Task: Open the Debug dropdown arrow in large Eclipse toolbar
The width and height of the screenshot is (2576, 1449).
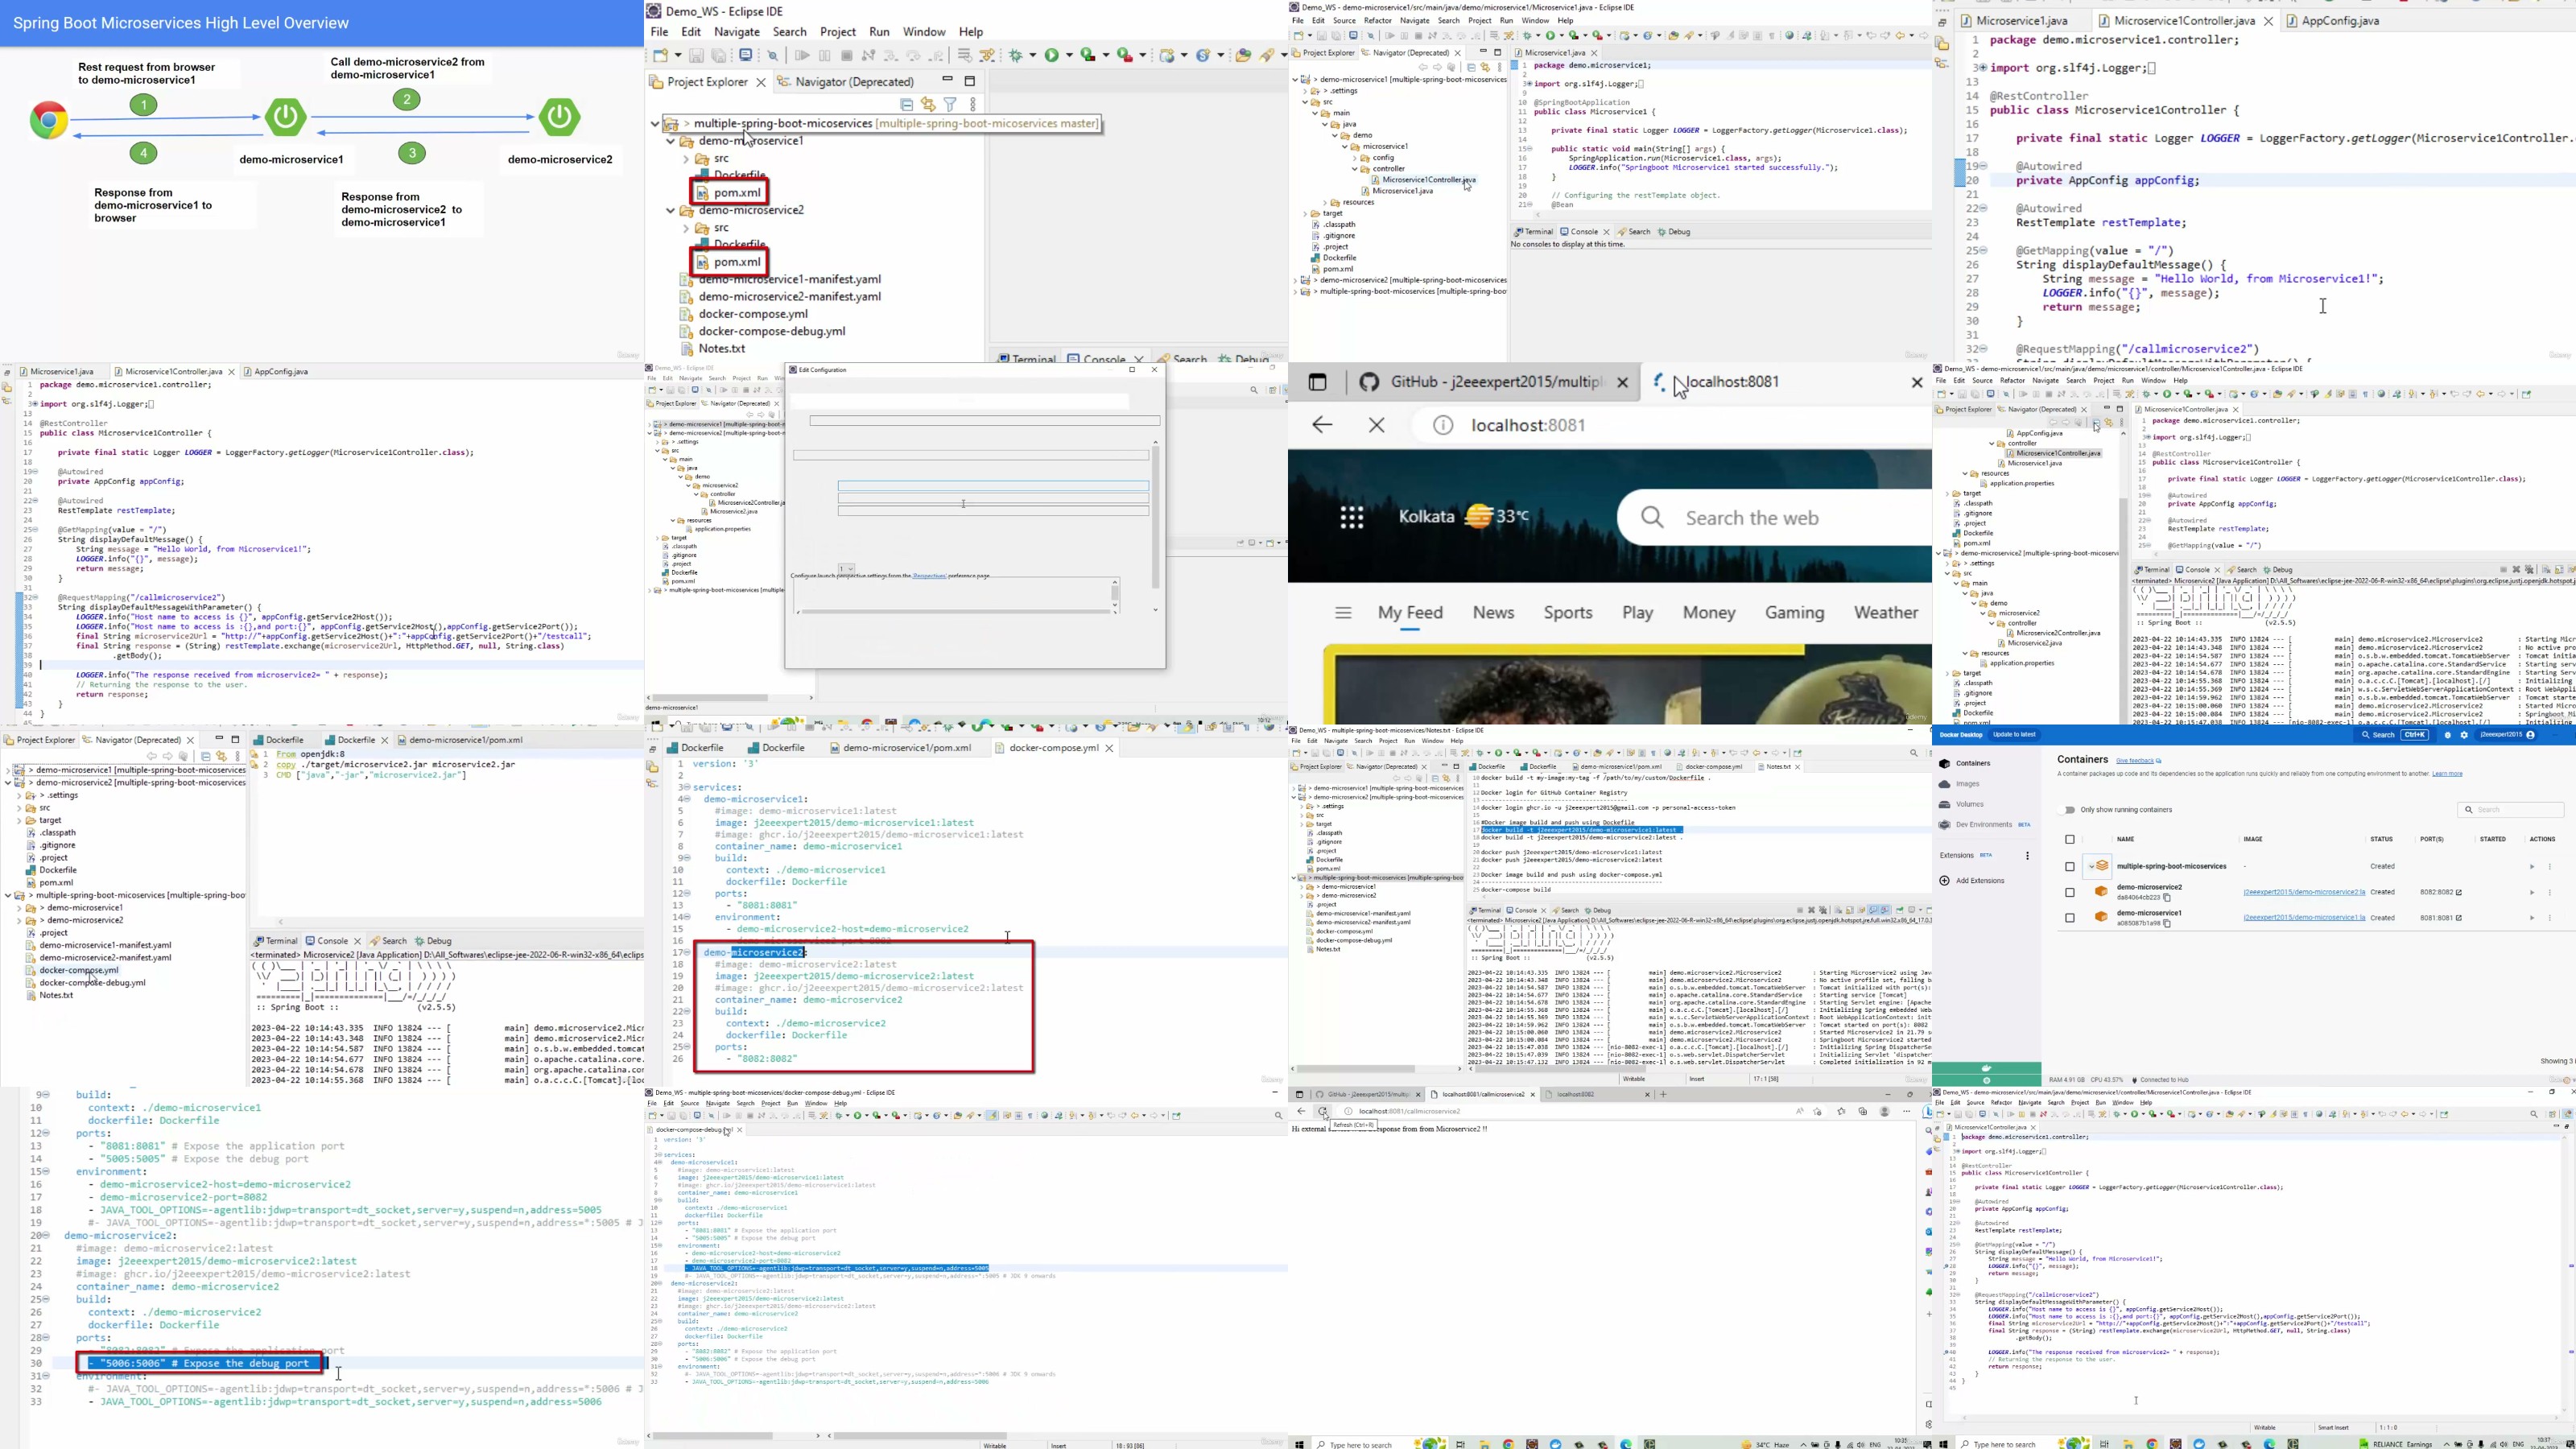Action: pyautogui.click(x=1034, y=56)
